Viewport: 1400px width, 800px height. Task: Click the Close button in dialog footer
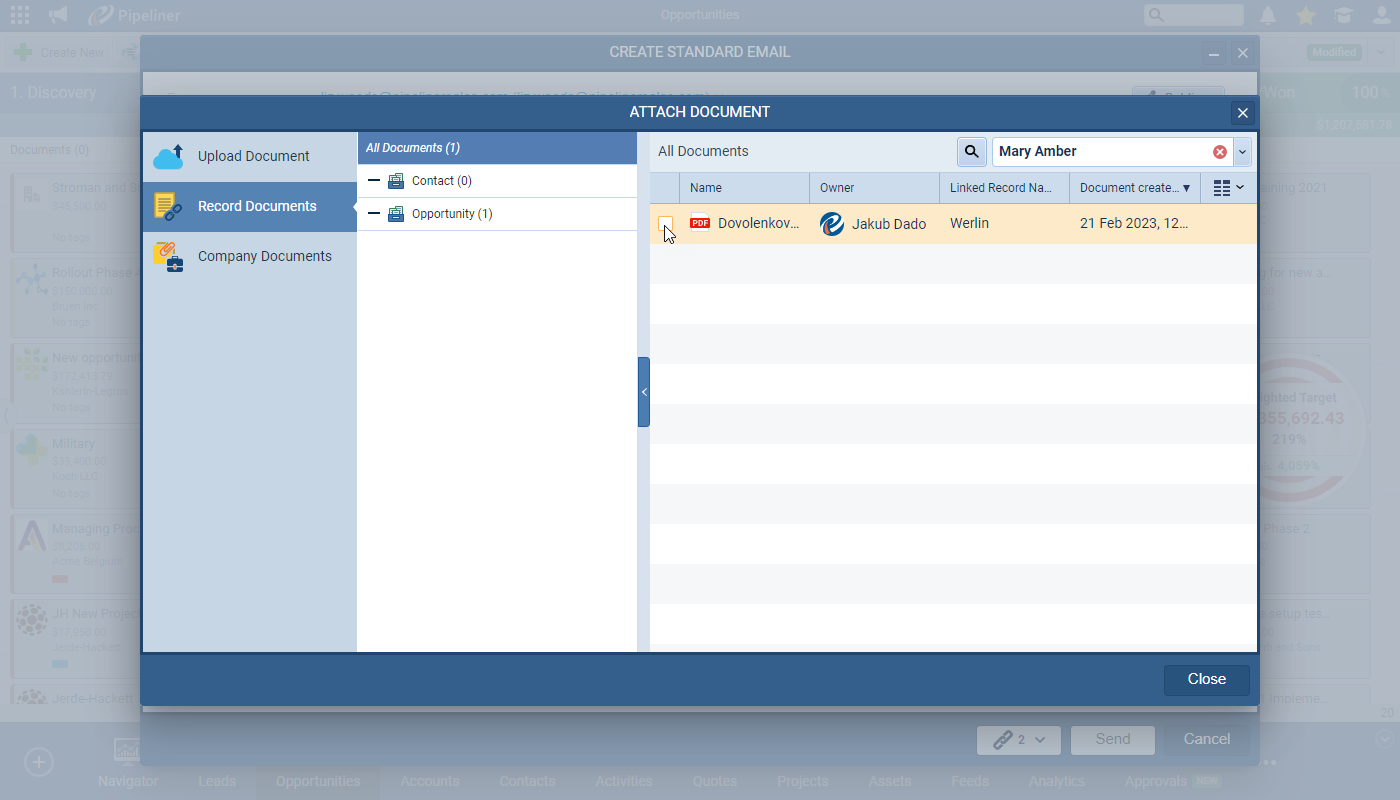tap(1206, 679)
